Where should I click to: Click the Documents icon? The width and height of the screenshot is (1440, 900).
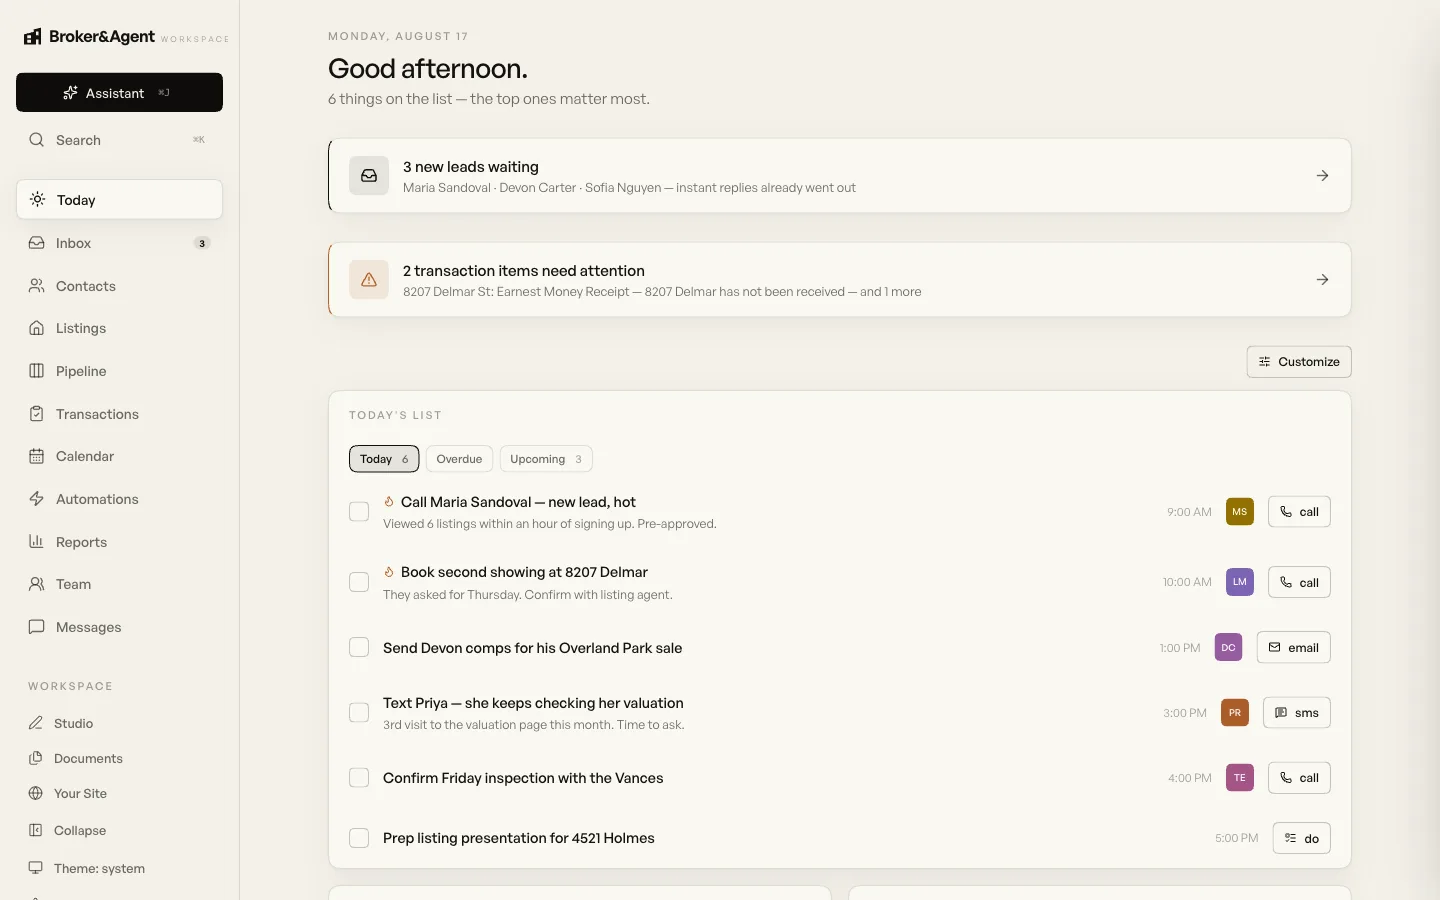36,758
